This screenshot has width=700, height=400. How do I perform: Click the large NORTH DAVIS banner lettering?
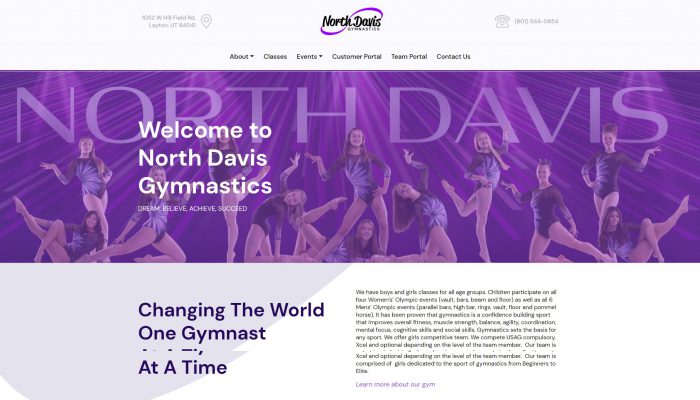click(342, 115)
